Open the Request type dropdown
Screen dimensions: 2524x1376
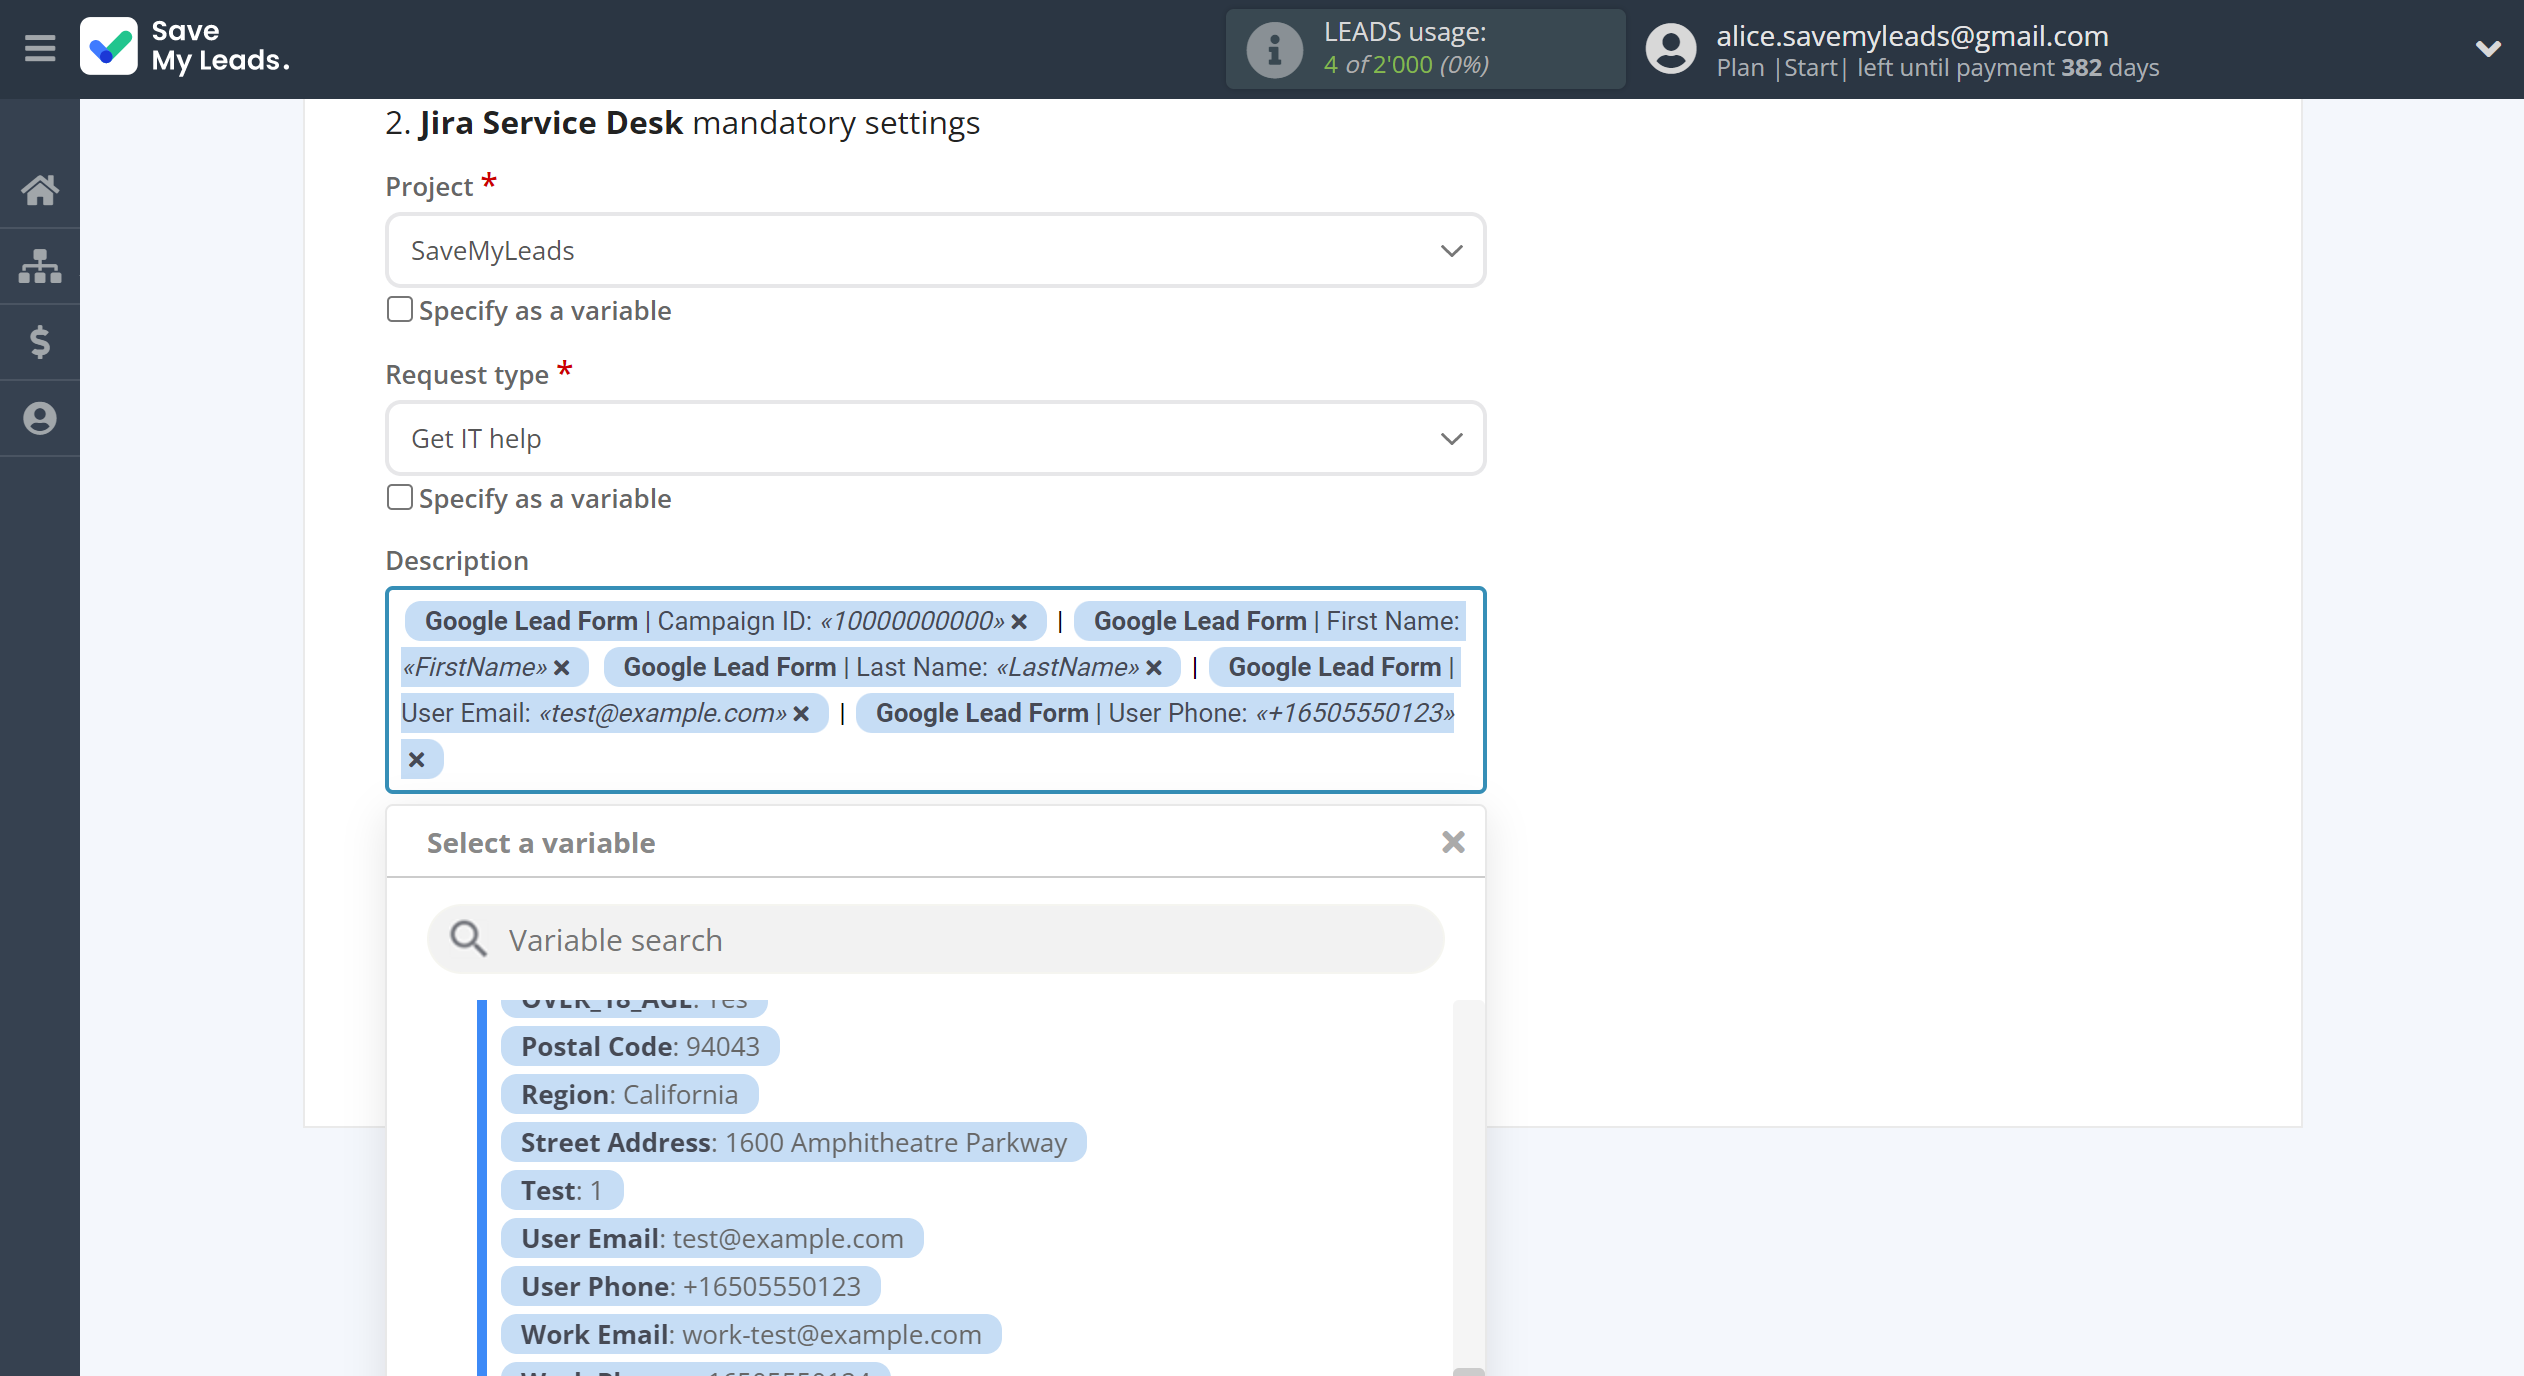[935, 438]
